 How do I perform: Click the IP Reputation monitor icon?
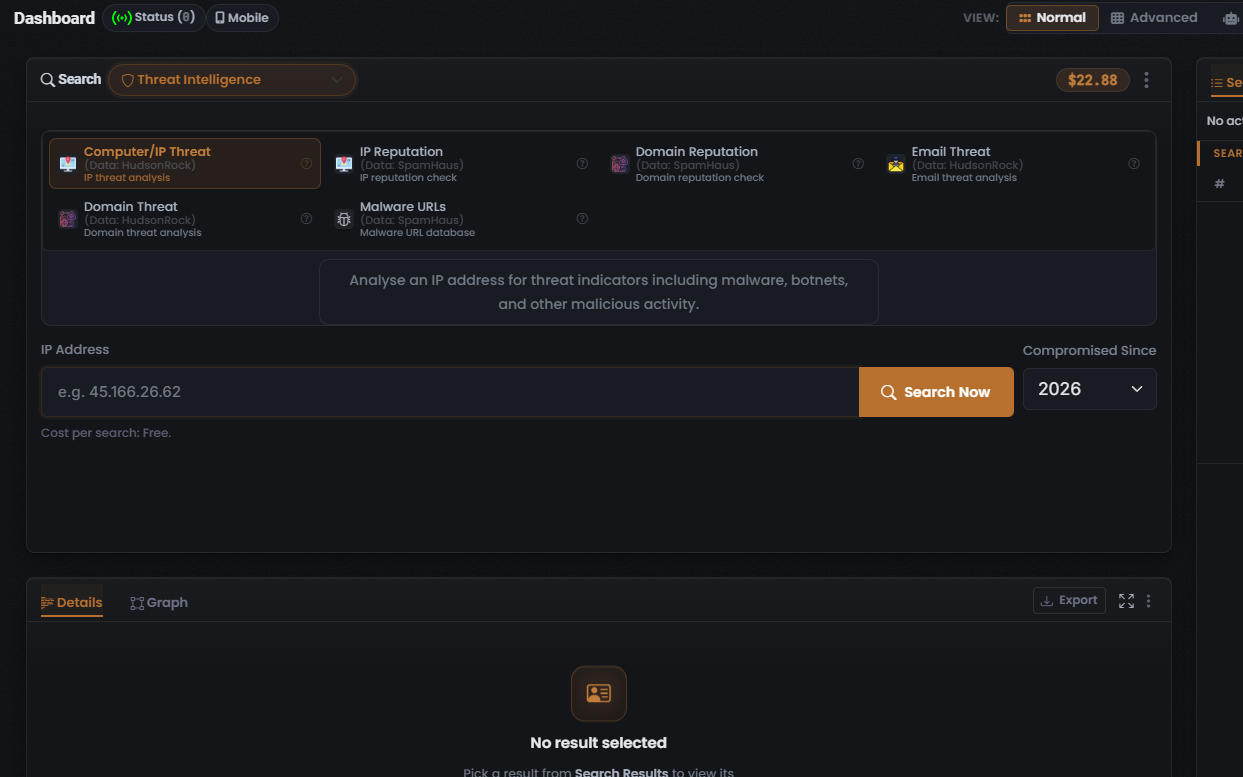[x=344, y=164]
